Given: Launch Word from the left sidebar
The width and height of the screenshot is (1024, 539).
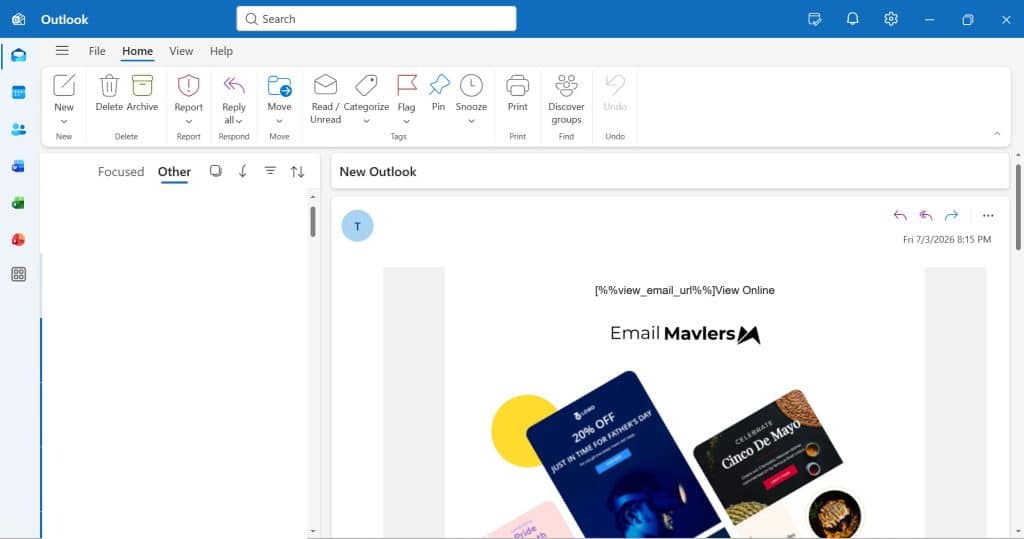Looking at the screenshot, I should (18, 167).
